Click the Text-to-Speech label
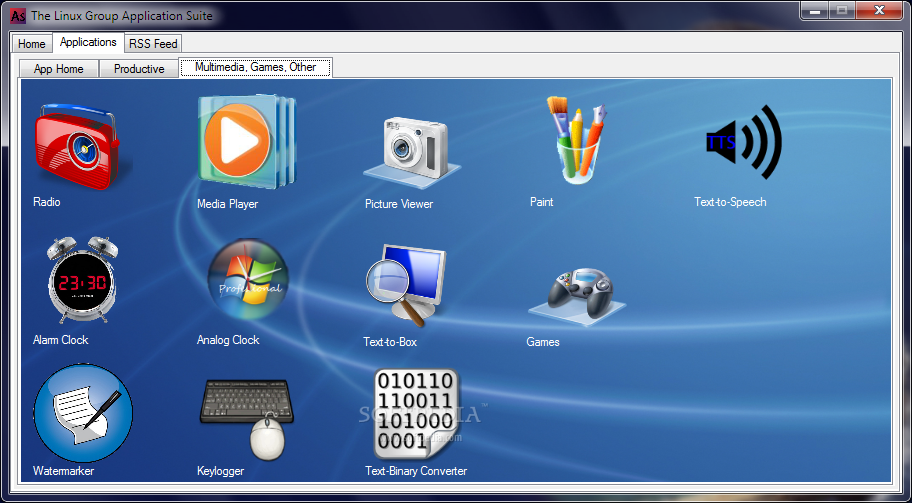The image size is (912, 503). coord(730,202)
